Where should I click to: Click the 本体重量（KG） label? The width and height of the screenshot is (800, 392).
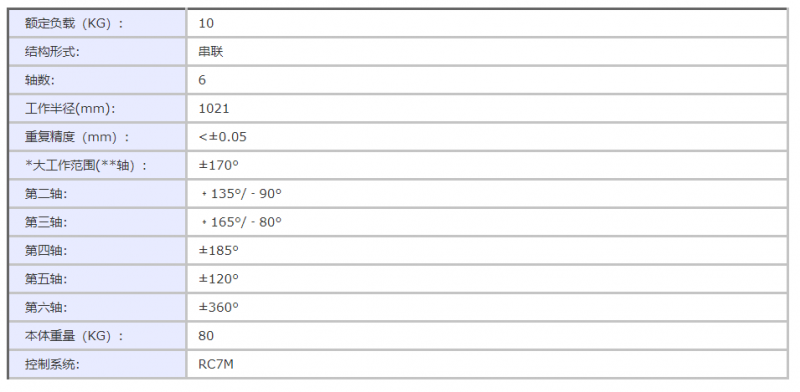[74, 336]
